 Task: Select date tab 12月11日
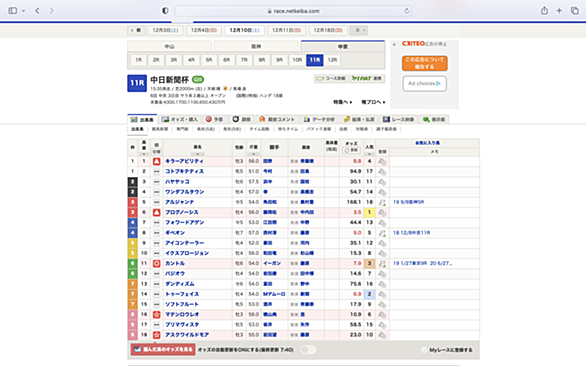coord(286,30)
